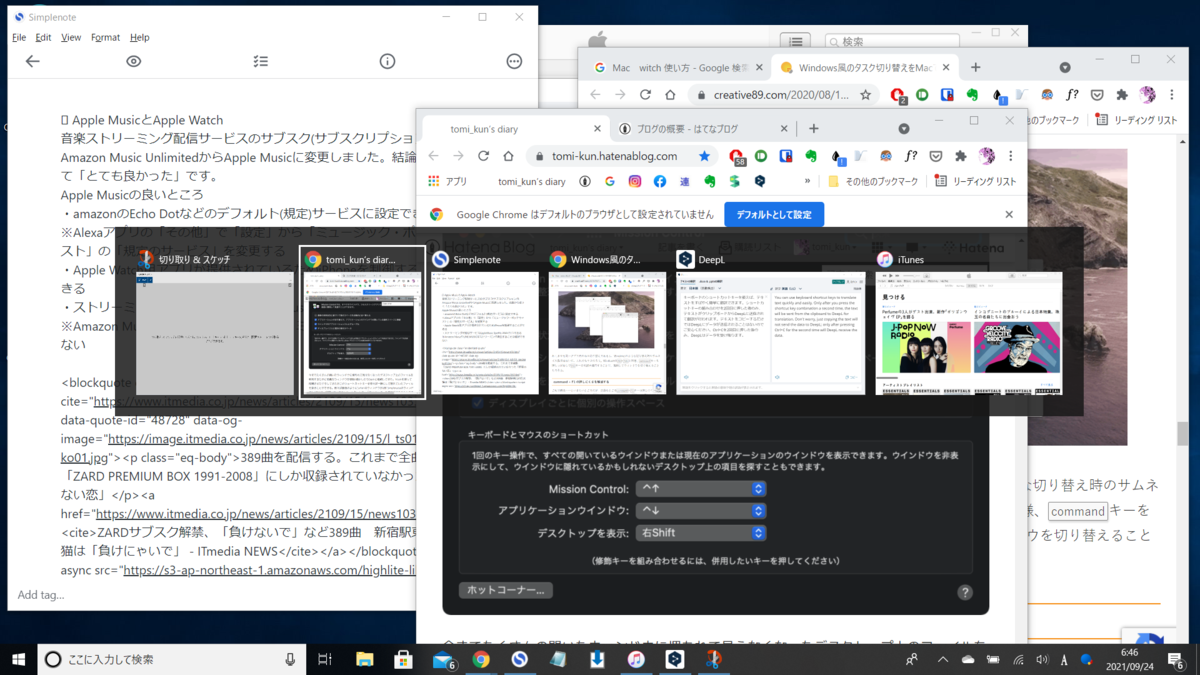1200x675 pixels.
Task: Open Simplenote File menu
Action: 19,37
